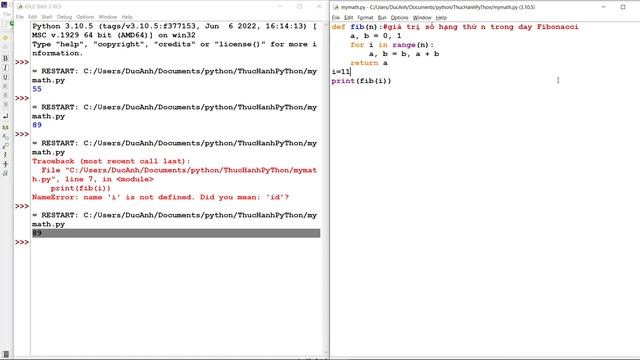The image size is (640, 360).
Task: Click the output value 55 in shell
Action: (x=37, y=89)
